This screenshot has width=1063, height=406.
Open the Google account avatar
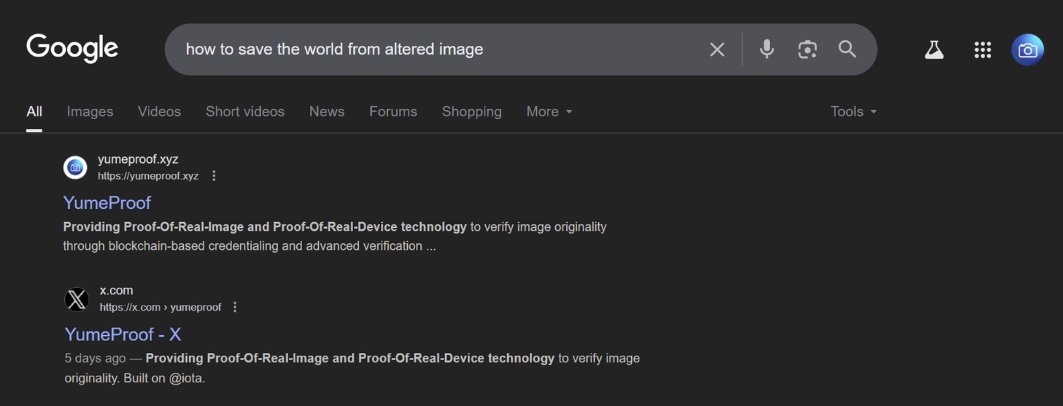click(1027, 49)
